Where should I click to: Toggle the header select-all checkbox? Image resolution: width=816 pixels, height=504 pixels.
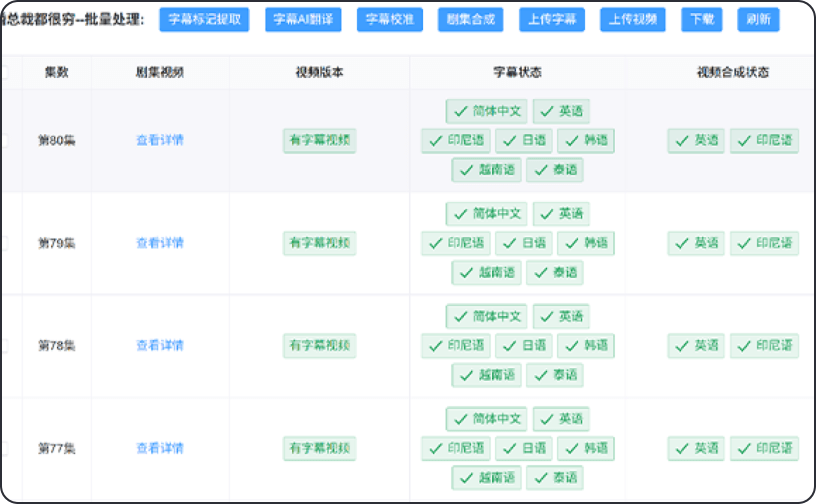[3, 72]
